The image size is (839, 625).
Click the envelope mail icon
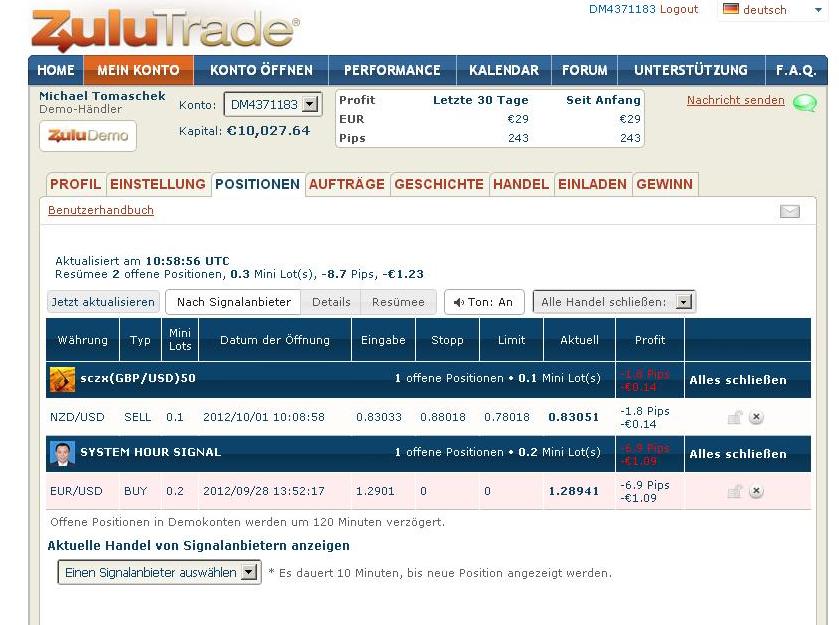(790, 211)
